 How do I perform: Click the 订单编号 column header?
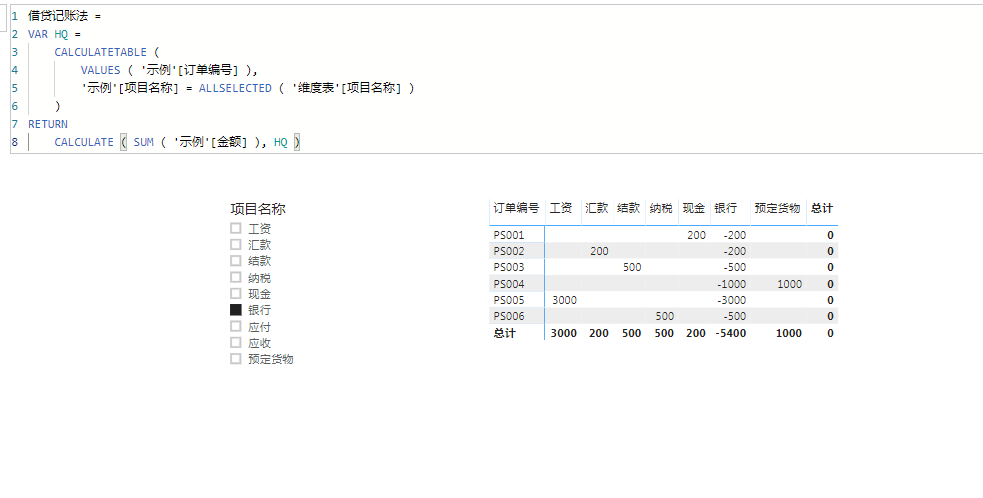click(516, 208)
